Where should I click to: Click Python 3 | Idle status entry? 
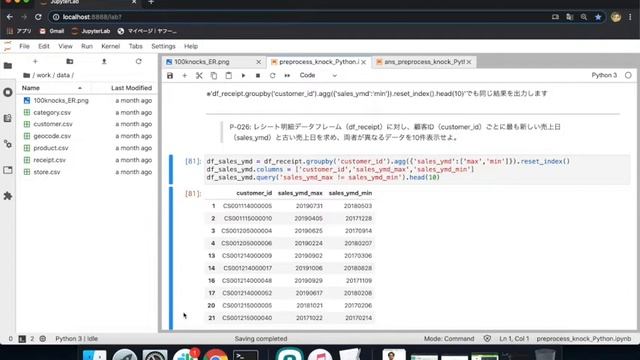pyautogui.click(x=76, y=339)
